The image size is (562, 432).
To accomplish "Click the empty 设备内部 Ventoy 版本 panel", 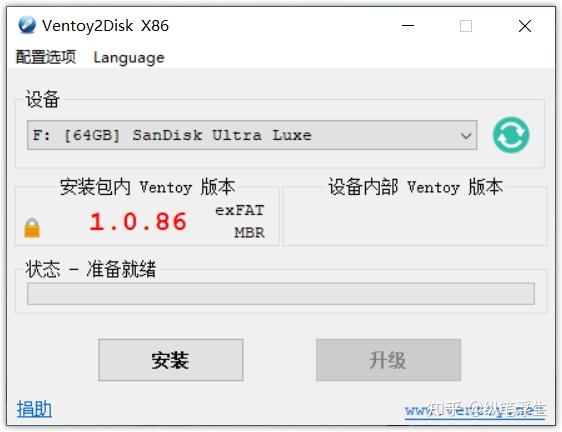I will 415,220.
